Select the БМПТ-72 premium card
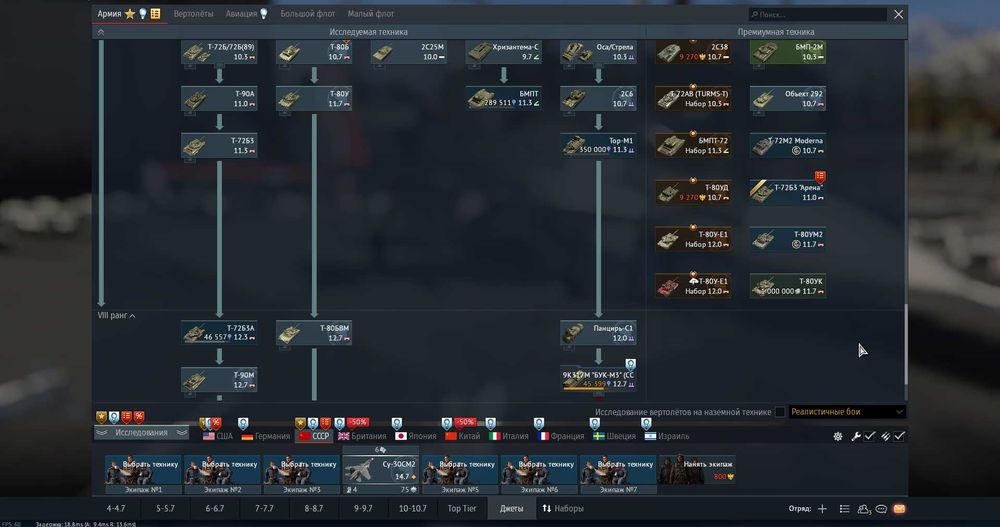The height and width of the screenshot is (527, 1000). tap(693, 145)
